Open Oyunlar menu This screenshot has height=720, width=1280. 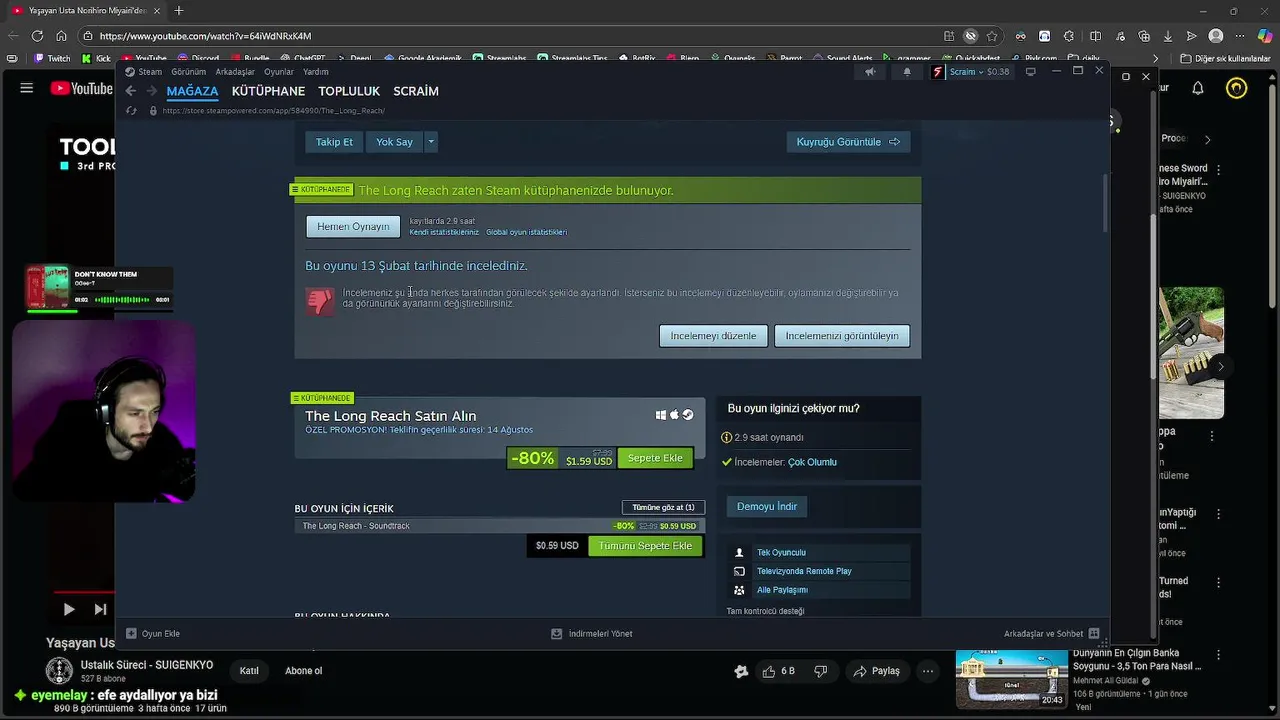coord(279,72)
